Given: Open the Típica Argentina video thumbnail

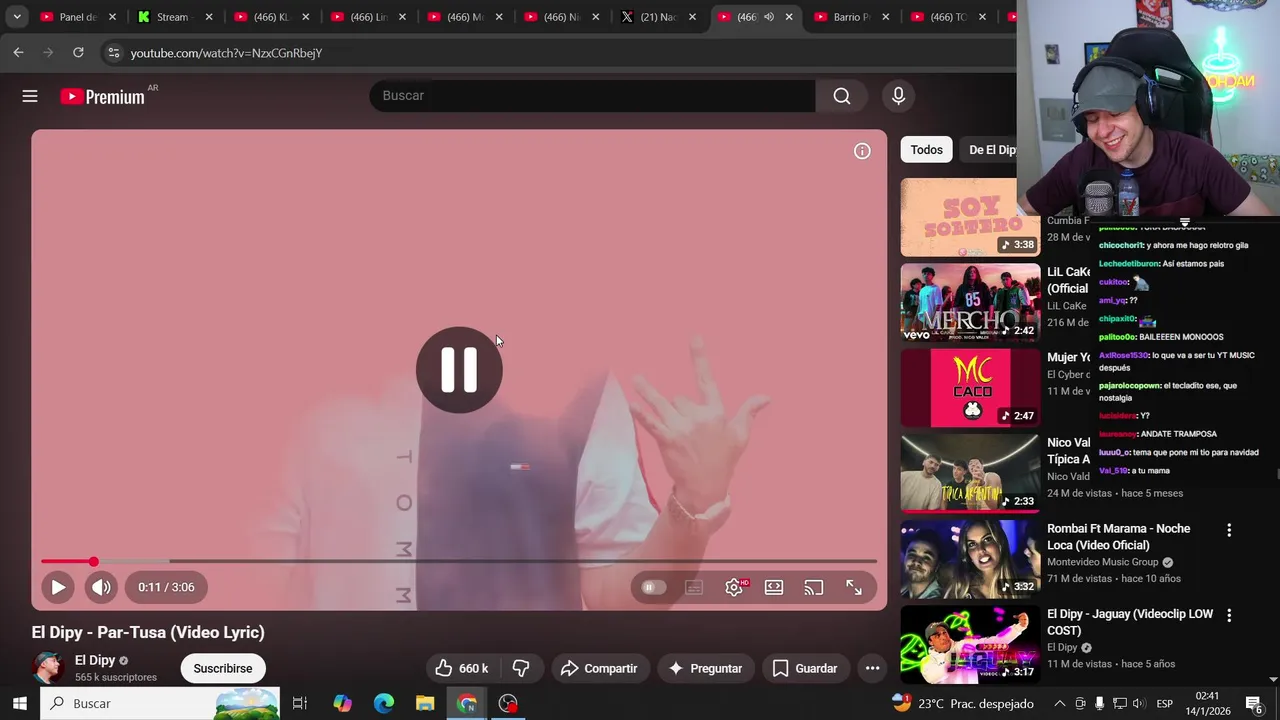Looking at the screenshot, I should (970, 473).
